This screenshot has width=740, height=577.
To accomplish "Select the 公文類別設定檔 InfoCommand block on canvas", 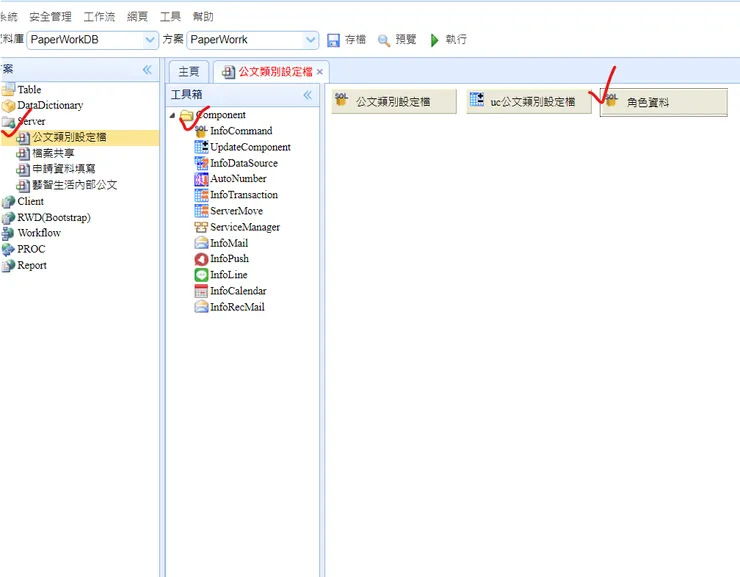I will tap(394, 101).
